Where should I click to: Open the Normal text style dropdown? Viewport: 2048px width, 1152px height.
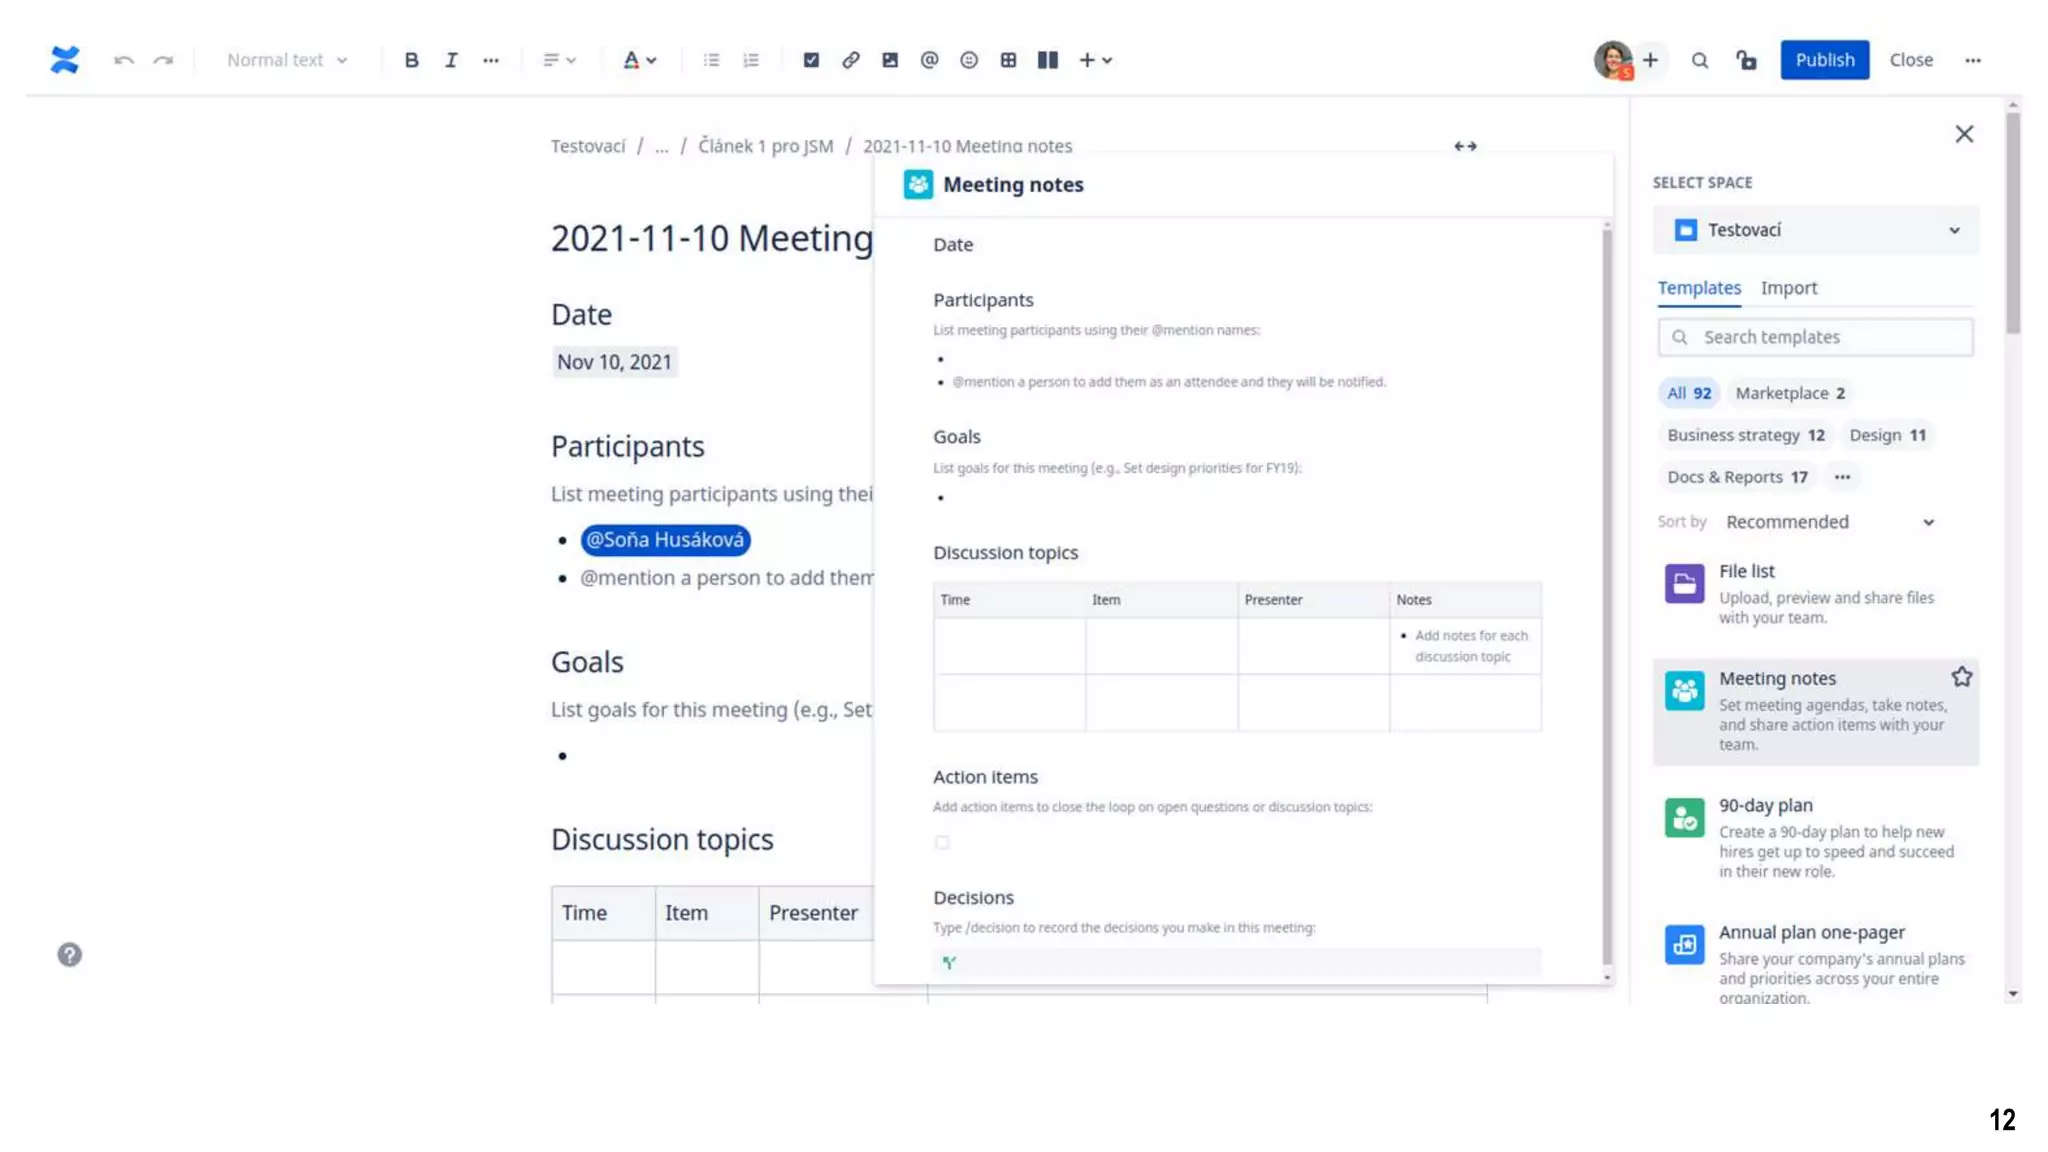point(286,60)
